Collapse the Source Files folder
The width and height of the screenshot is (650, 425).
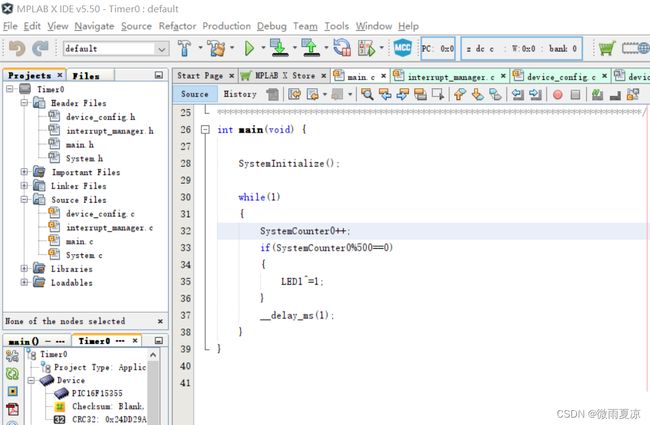point(24,199)
